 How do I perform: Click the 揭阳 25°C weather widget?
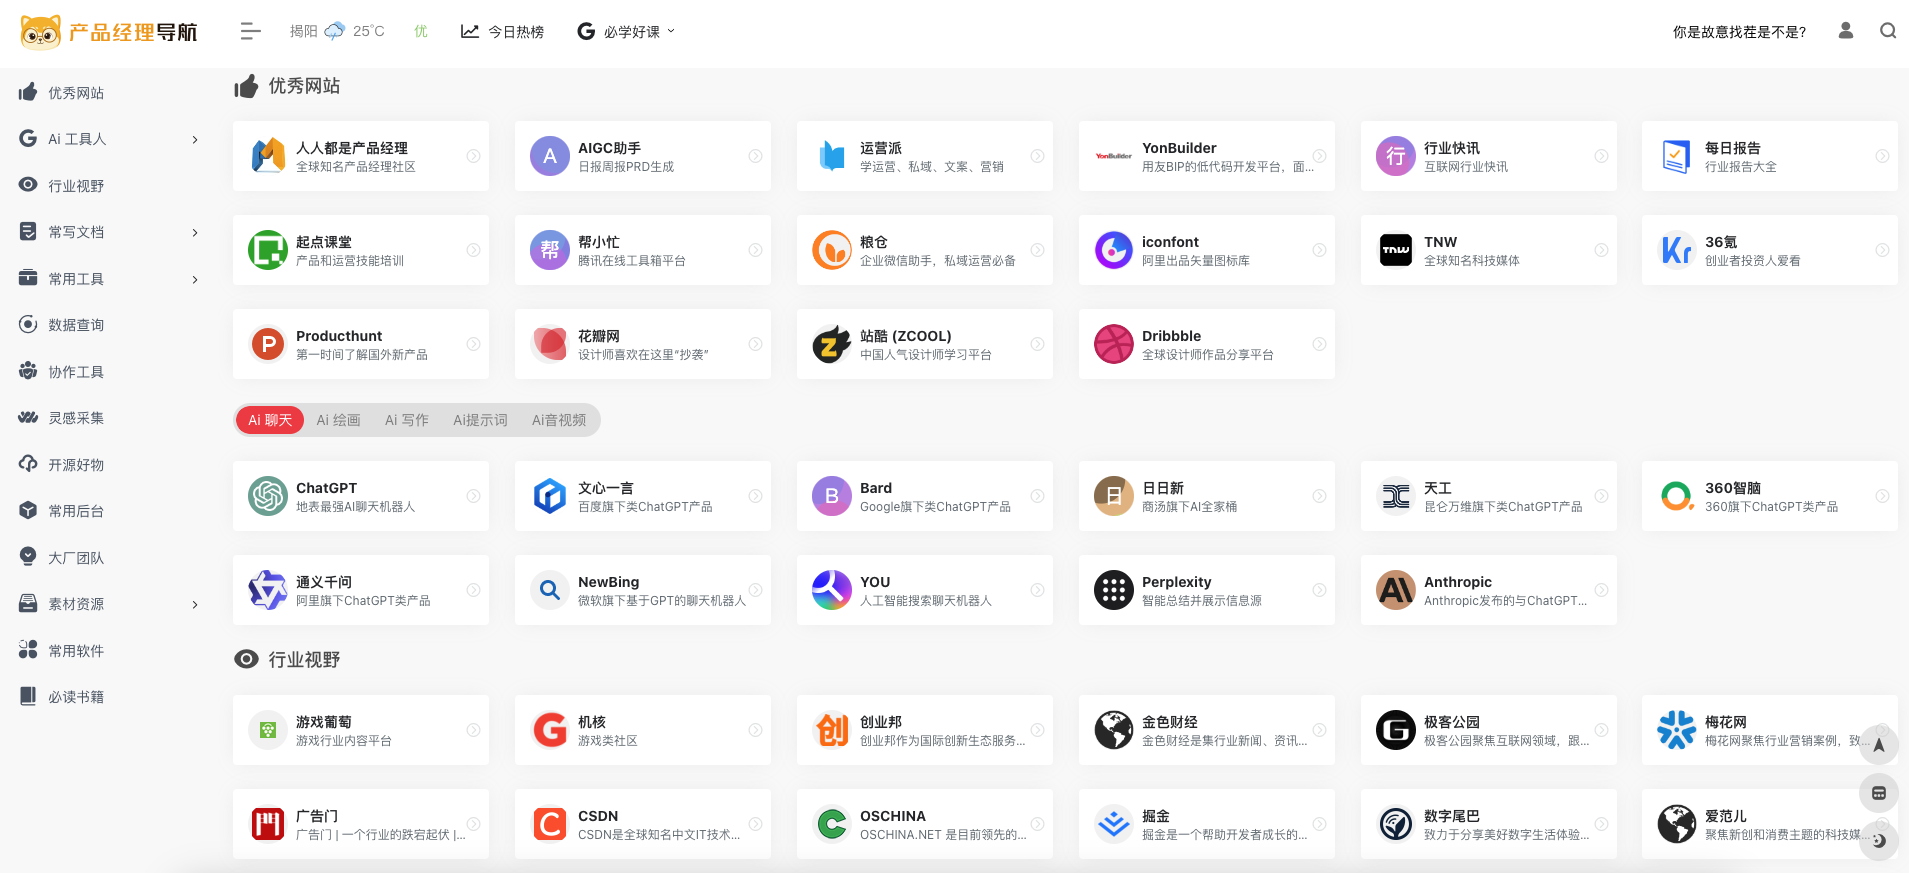337,31
